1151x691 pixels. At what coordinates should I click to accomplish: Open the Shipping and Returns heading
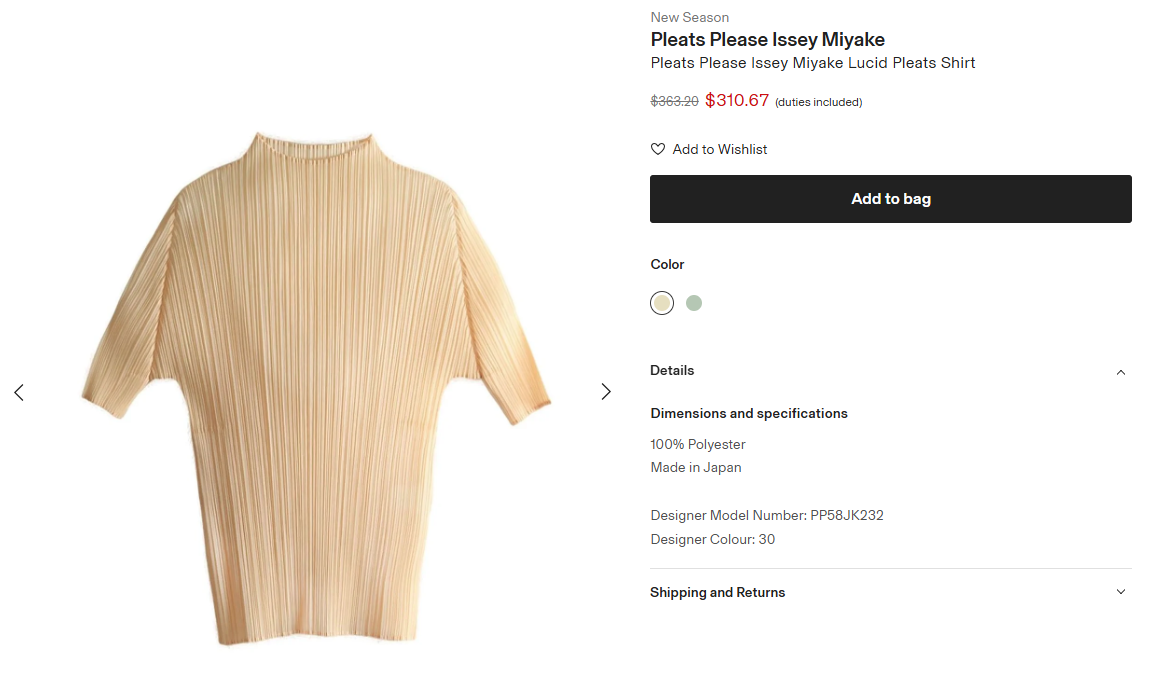click(718, 593)
